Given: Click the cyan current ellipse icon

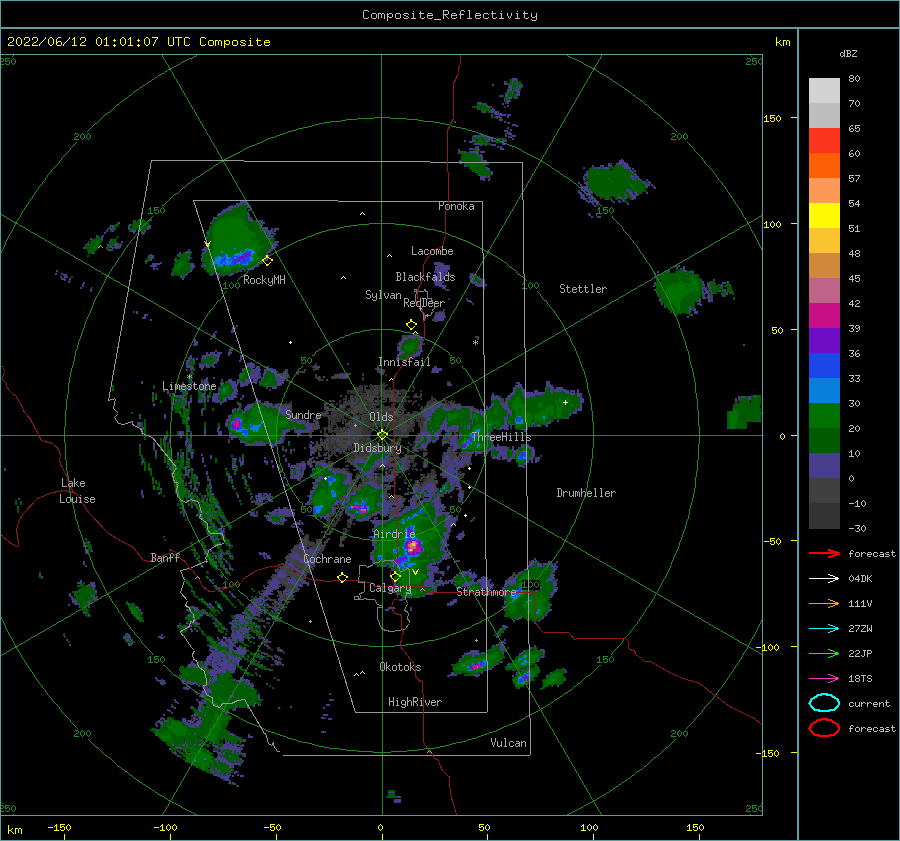Looking at the screenshot, I should 824,703.
